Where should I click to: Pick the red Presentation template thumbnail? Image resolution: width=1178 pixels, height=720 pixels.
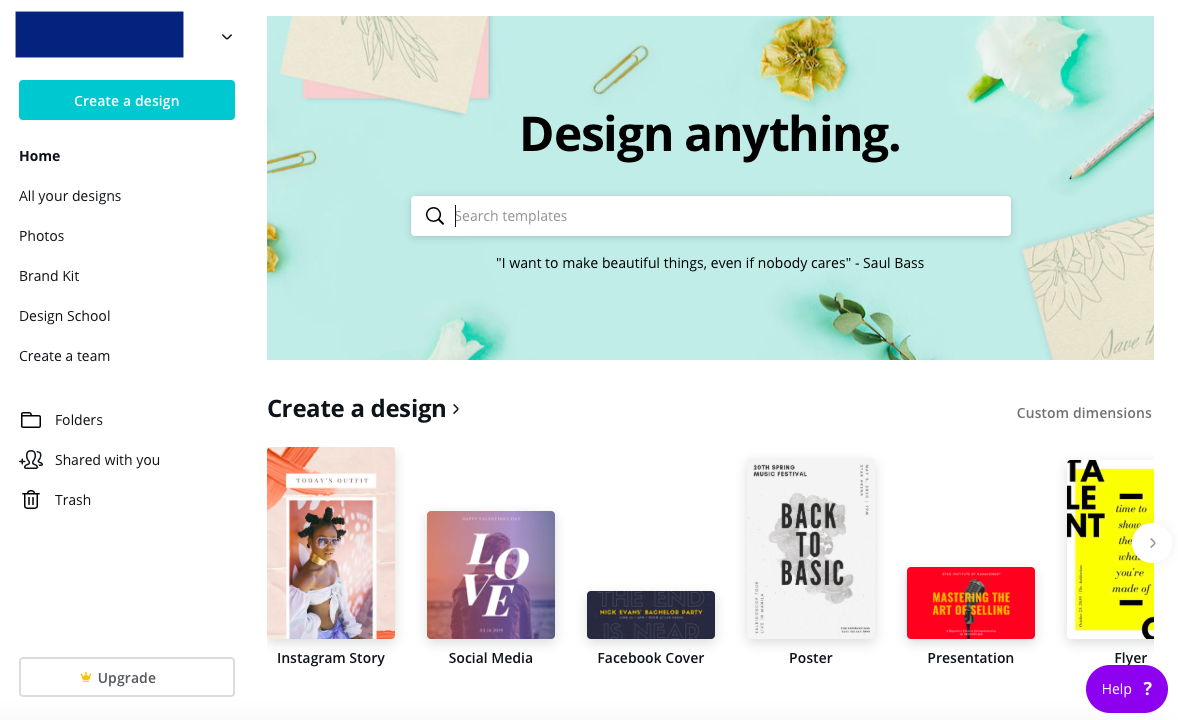pos(971,604)
